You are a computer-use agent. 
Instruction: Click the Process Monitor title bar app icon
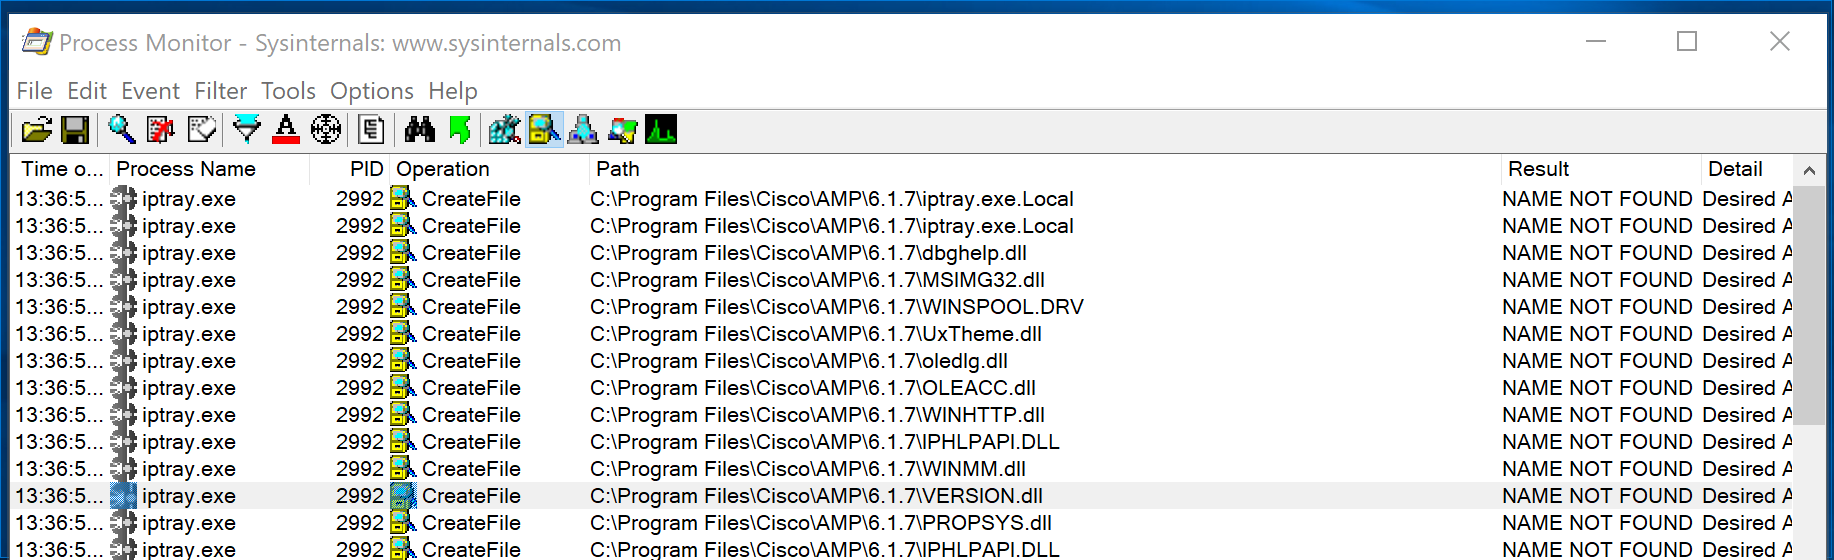click(x=37, y=42)
